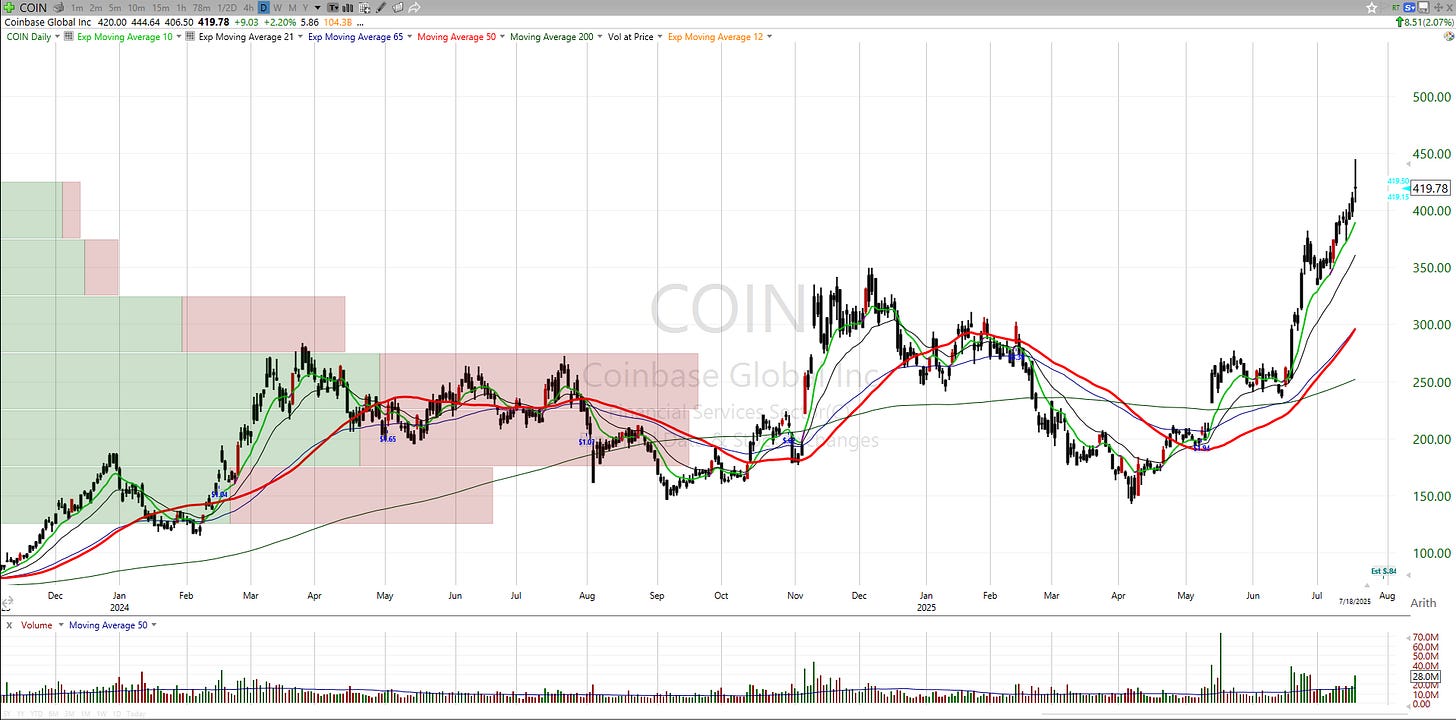Viewport: 1456px width, 720px height.
Task: Select the Y yearly timeframe
Action: (305, 7)
